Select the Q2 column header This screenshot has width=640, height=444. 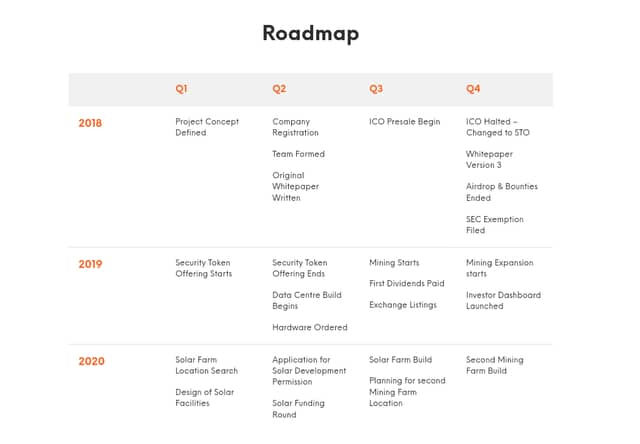pos(279,89)
